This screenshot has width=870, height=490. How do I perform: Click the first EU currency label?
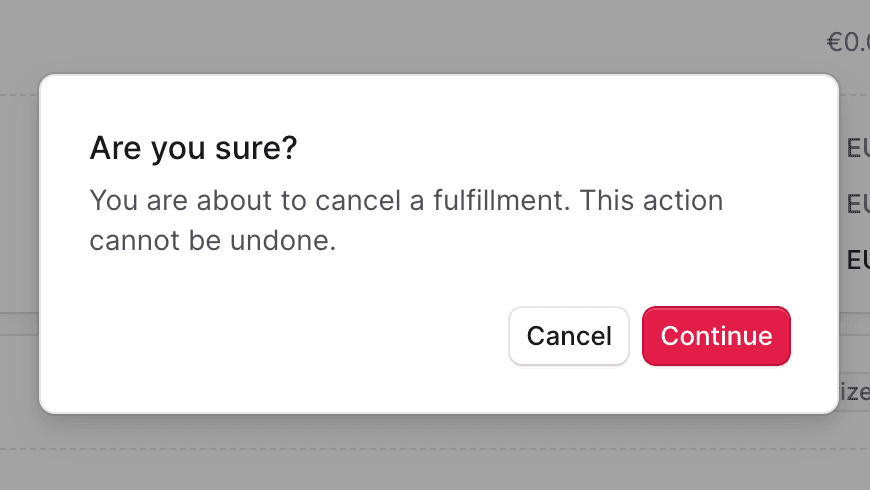858,148
